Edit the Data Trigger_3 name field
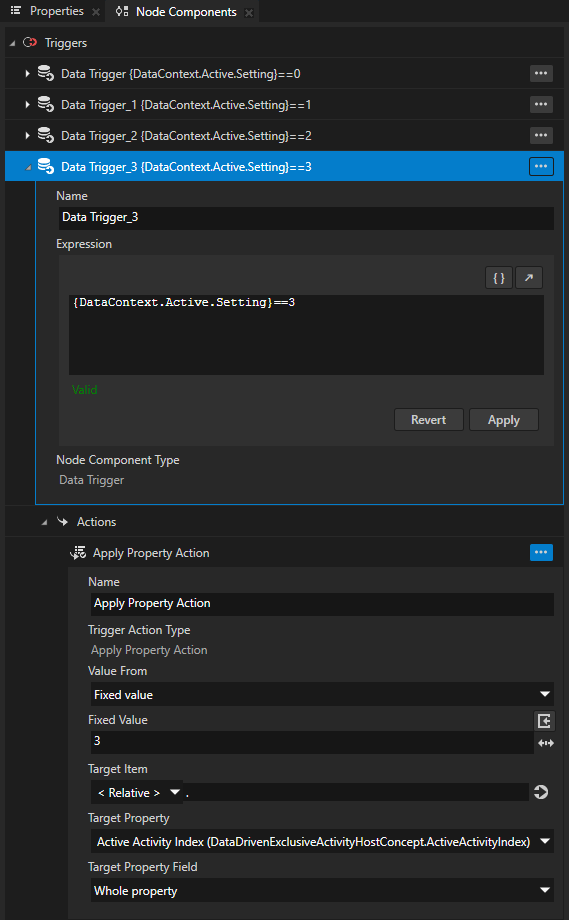 point(306,218)
